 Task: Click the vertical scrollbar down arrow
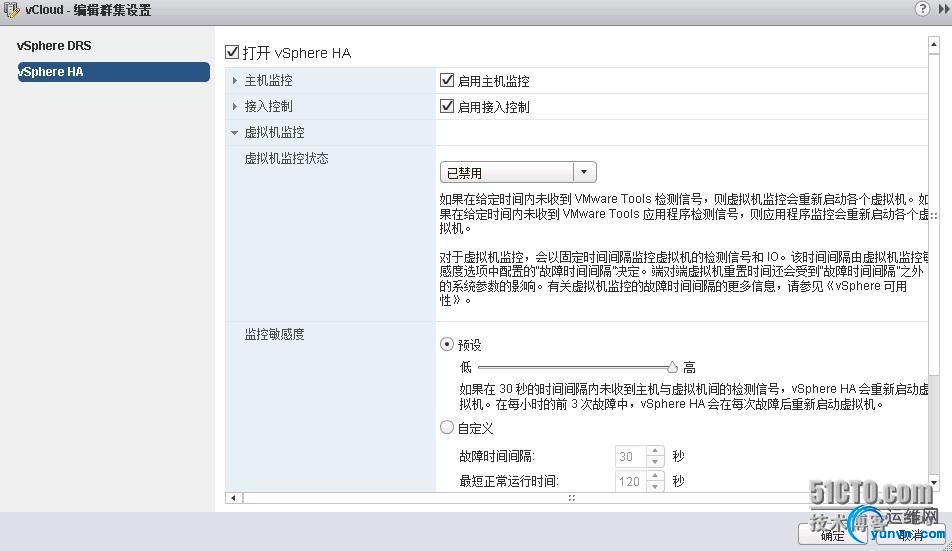click(x=934, y=482)
